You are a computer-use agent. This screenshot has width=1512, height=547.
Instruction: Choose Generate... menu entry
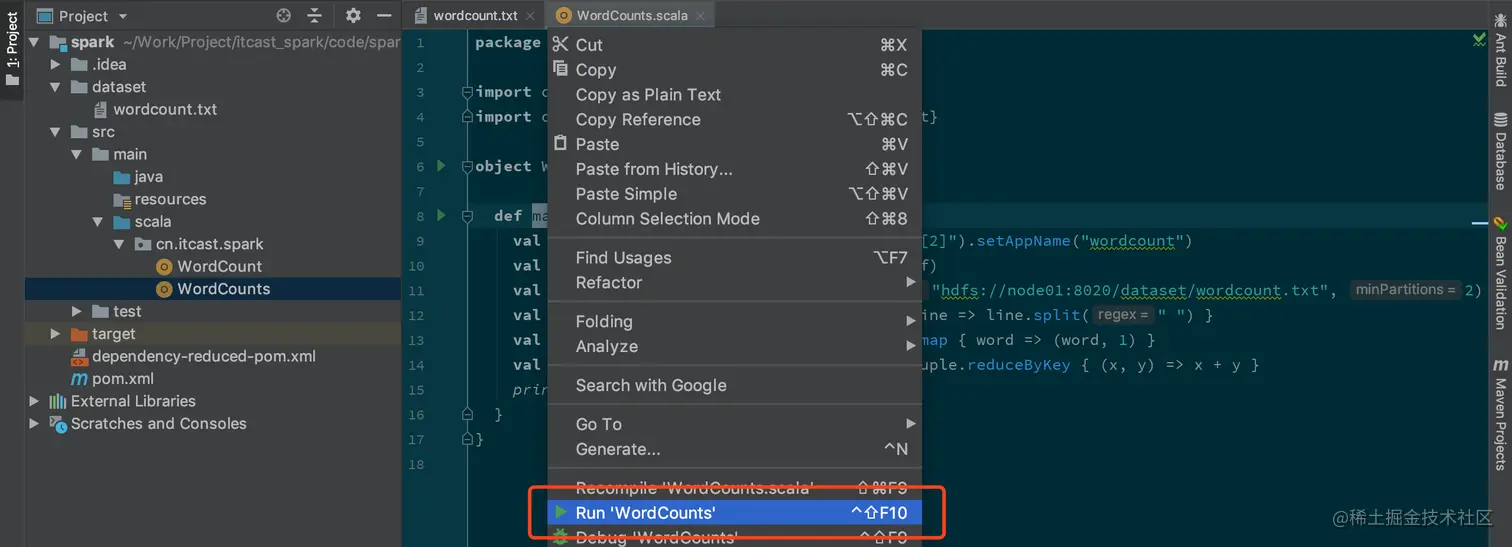click(x=734, y=449)
